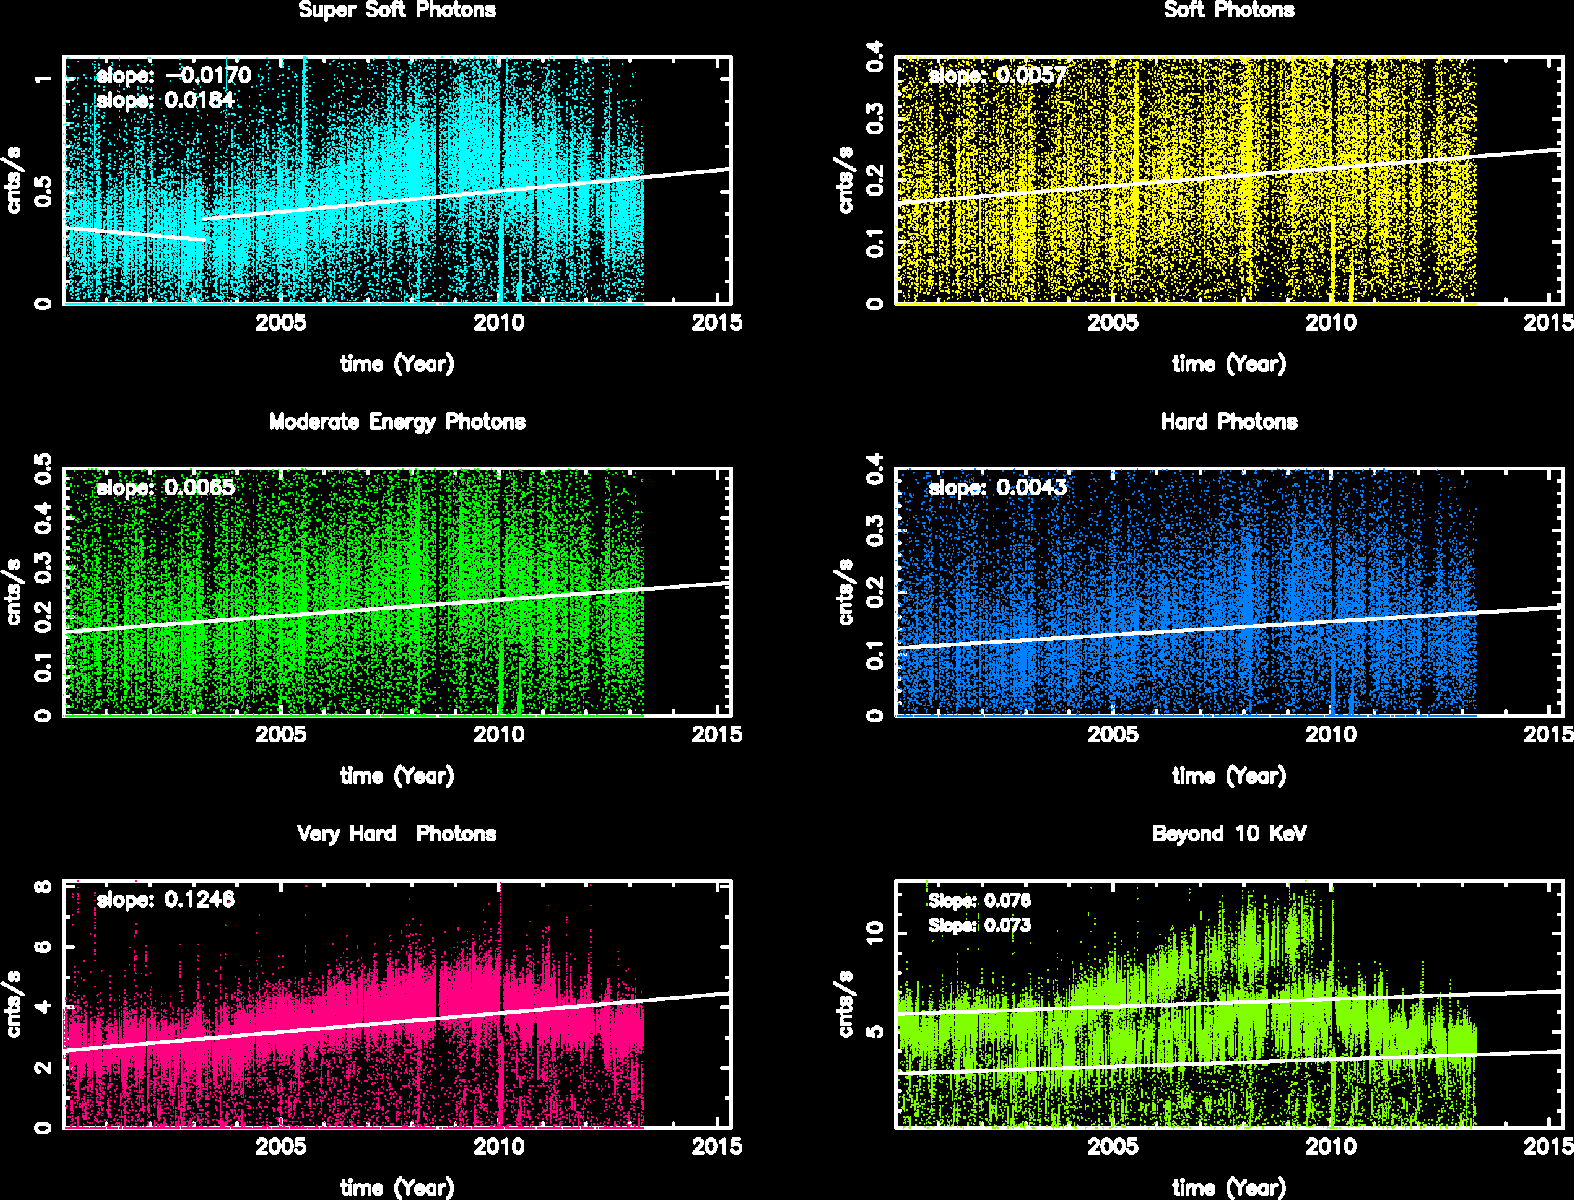
Task: Click time (Year) label under Super Soft plot
Action: tap(397, 364)
